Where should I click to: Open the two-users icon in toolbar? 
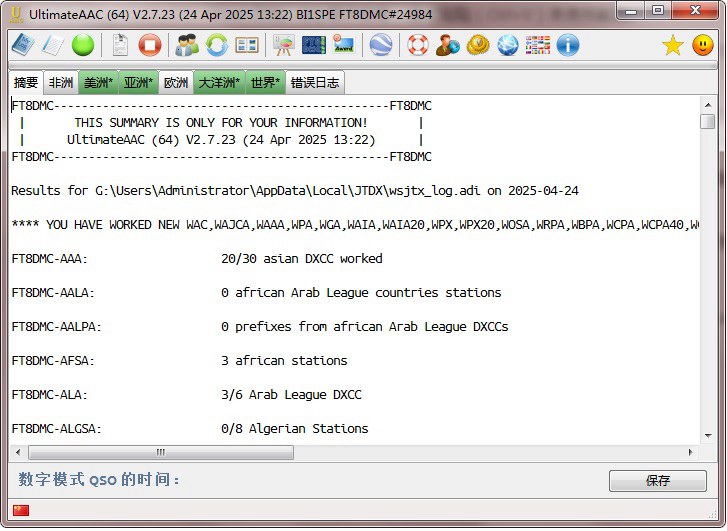187,45
